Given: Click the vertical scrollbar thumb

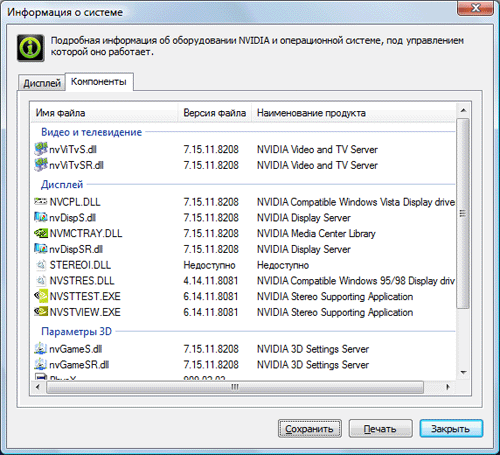Looking at the screenshot, I should (x=463, y=213).
